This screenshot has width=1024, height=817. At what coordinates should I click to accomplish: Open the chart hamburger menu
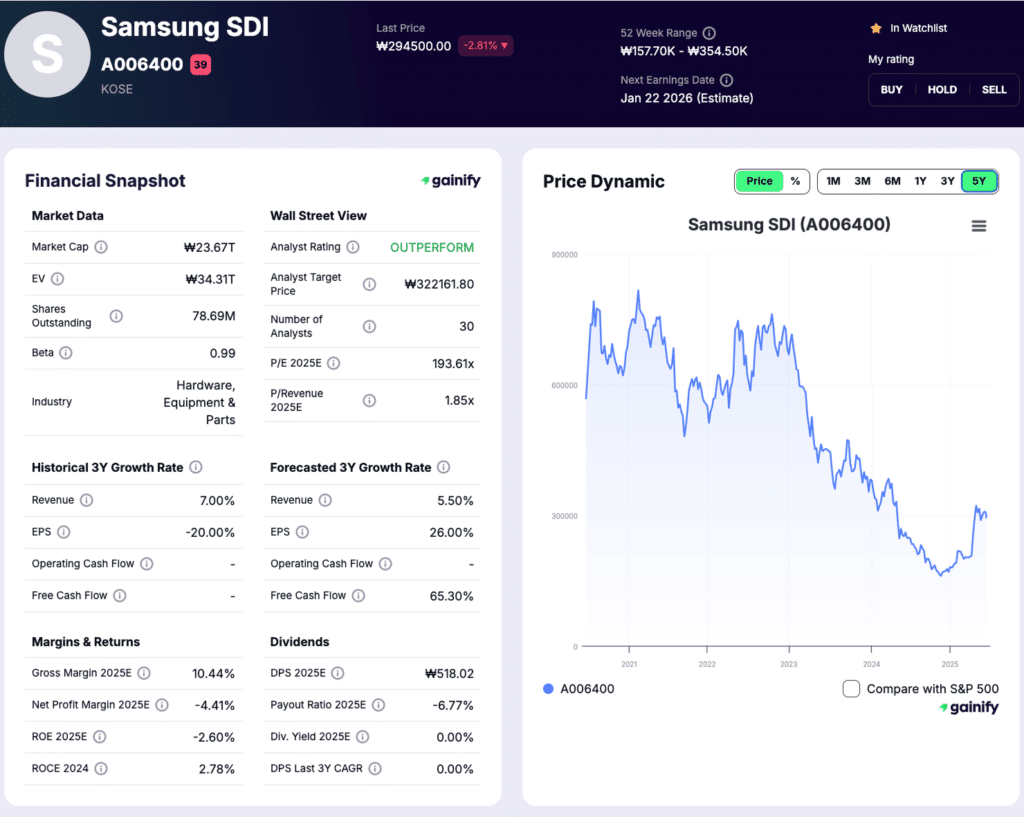click(x=978, y=226)
